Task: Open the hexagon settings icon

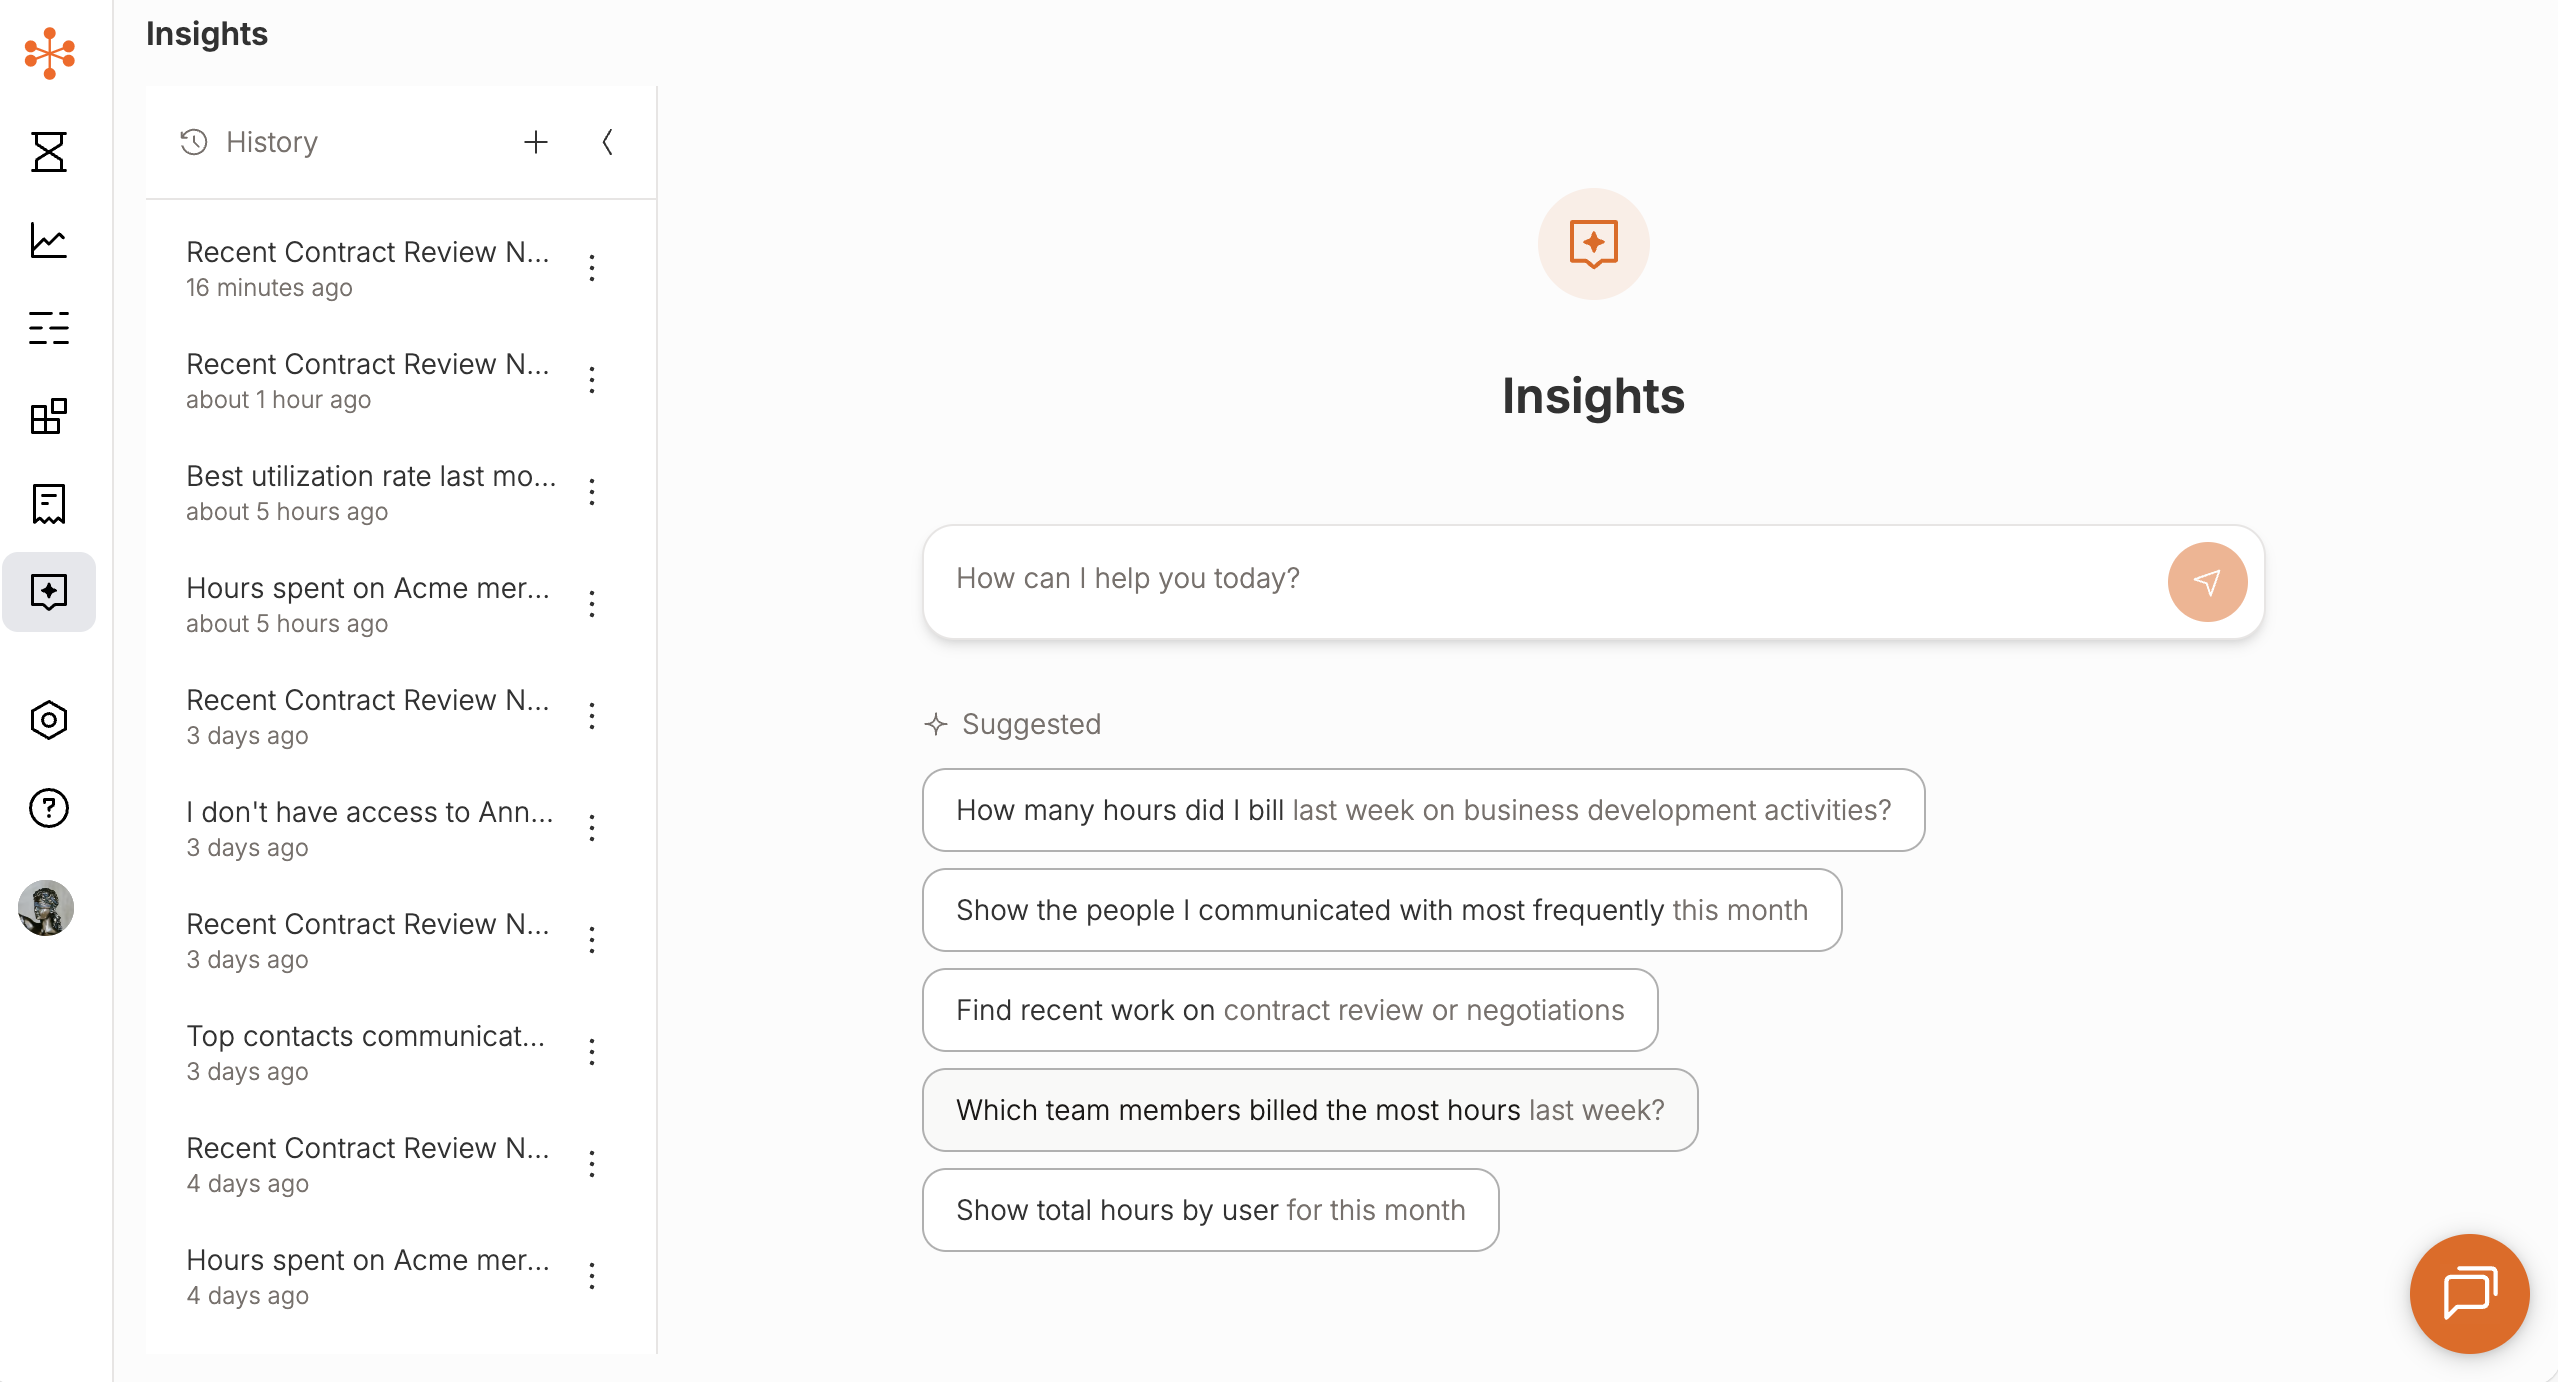Action: coord(48,720)
